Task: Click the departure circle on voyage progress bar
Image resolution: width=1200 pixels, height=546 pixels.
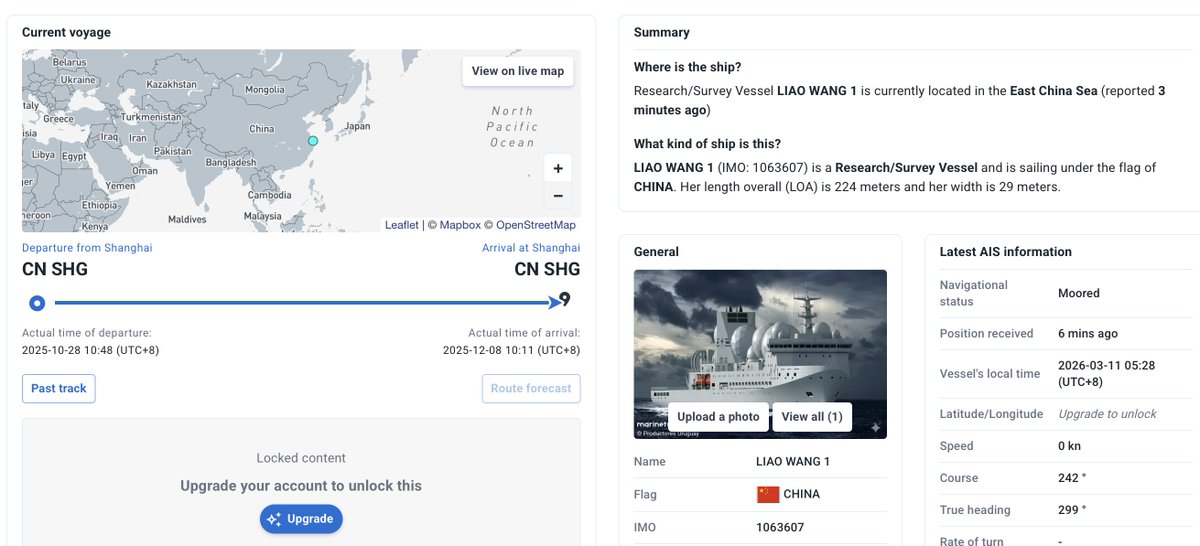Action: 37,302
